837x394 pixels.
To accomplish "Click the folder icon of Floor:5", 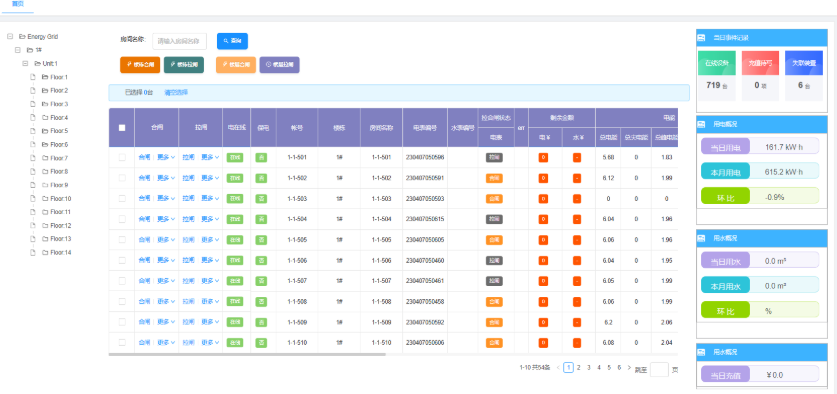I will pyautogui.click(x=45, y=131).
